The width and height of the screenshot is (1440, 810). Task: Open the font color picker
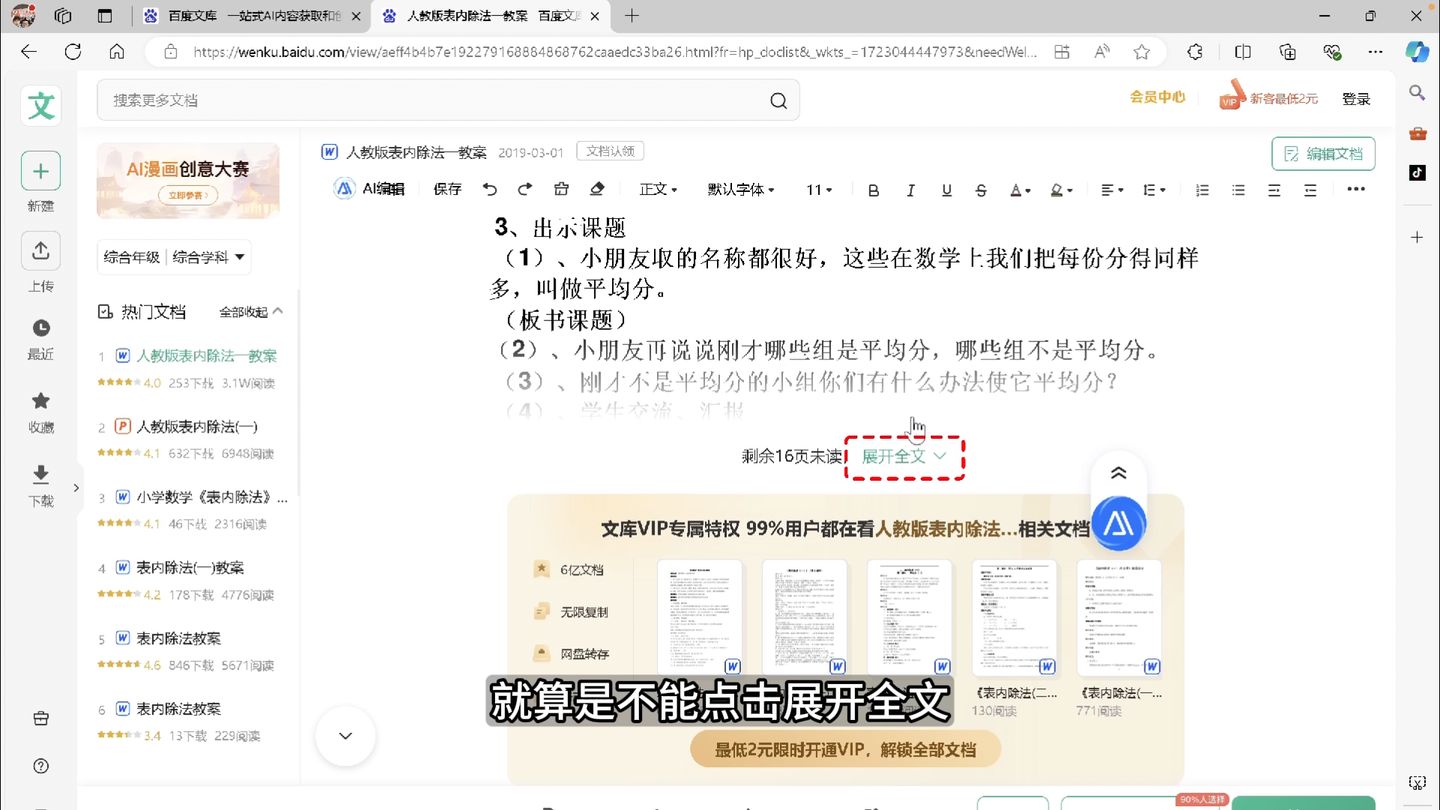[1019, 190]
